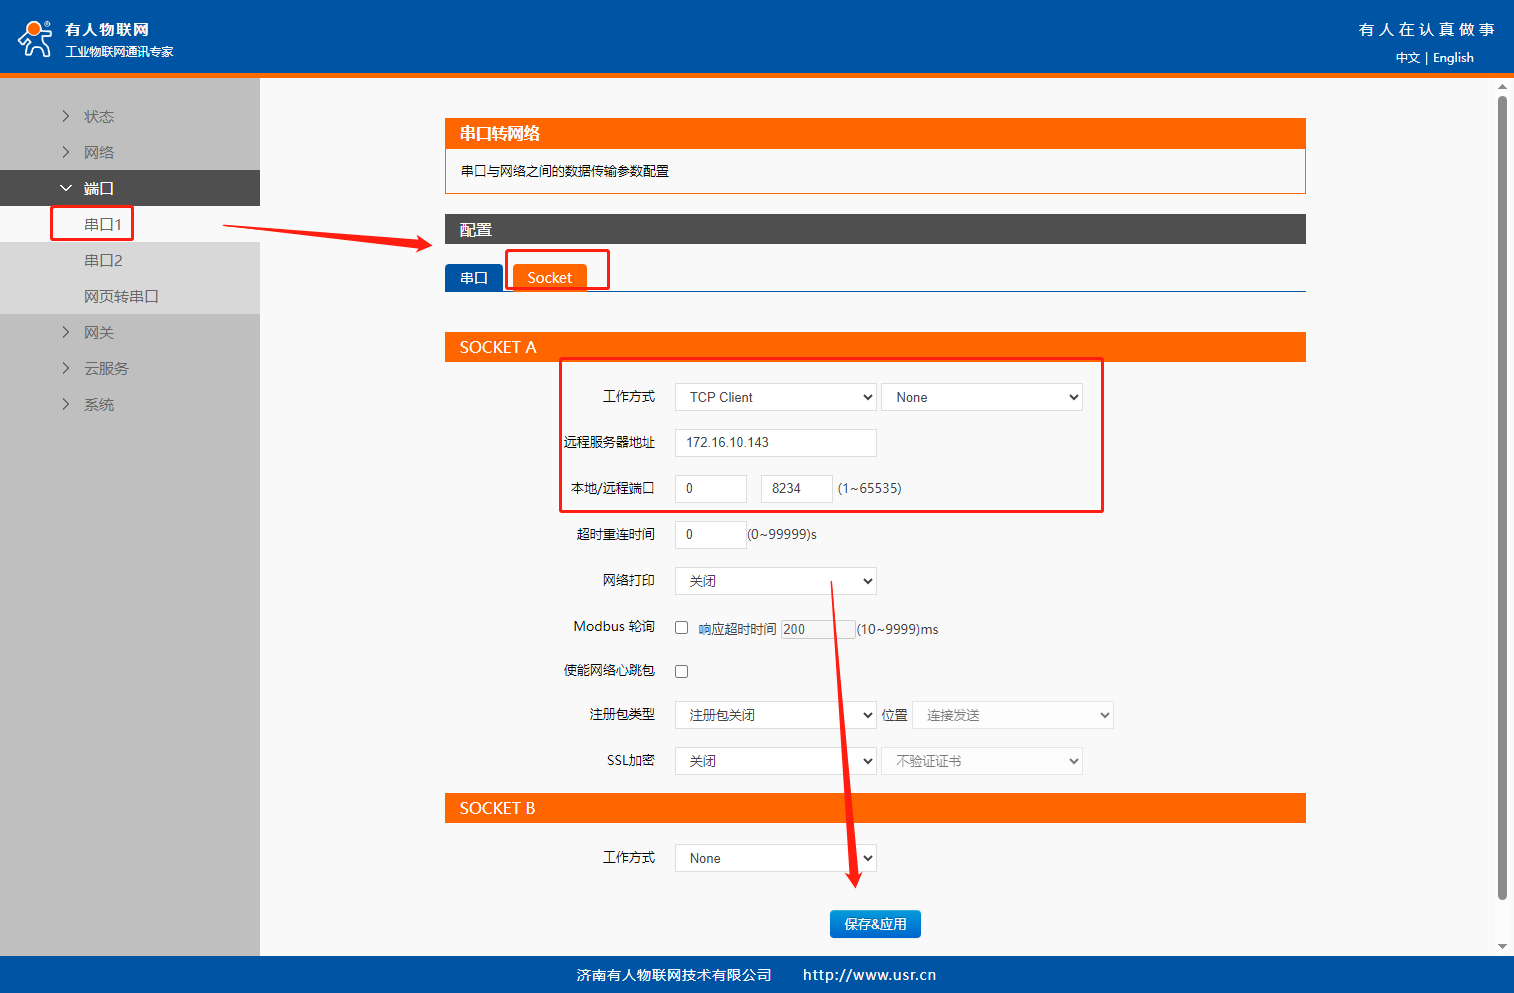Open the TCP Client work mode dropdown
The width and height of the screenshot is (1514, 993).
pyautogui.click(x=776, y=397)
